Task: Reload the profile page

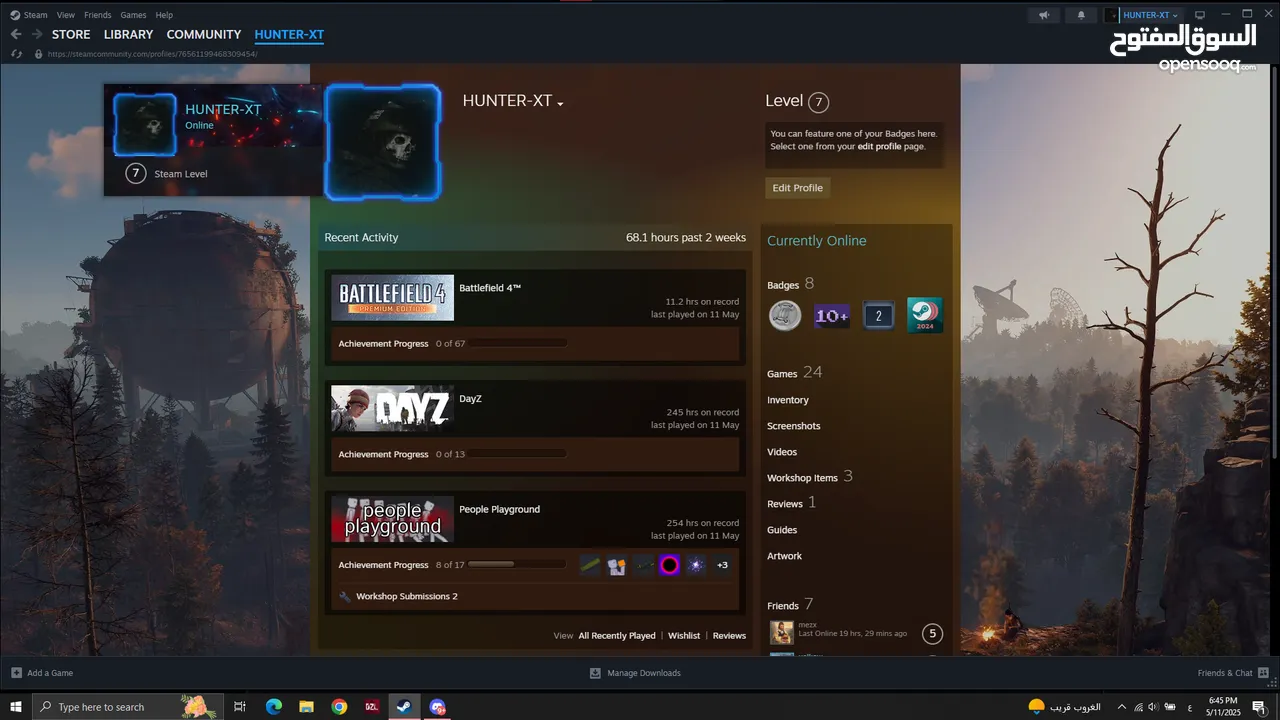Action: pos(16,54)
